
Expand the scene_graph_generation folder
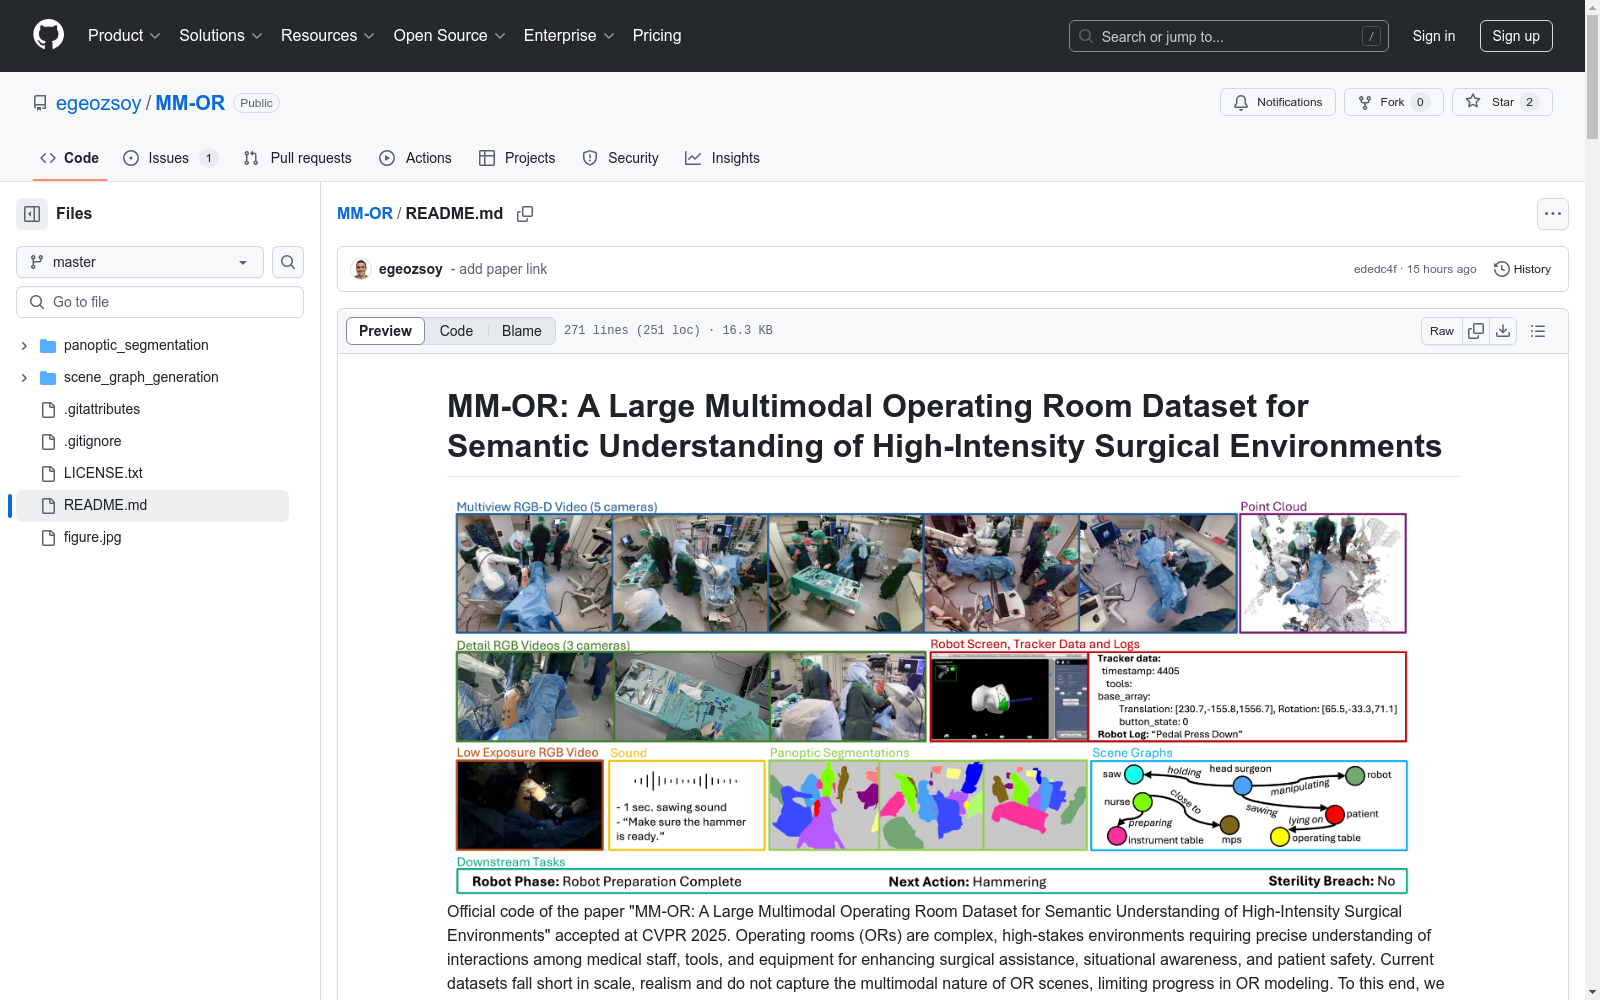point(24,377)
